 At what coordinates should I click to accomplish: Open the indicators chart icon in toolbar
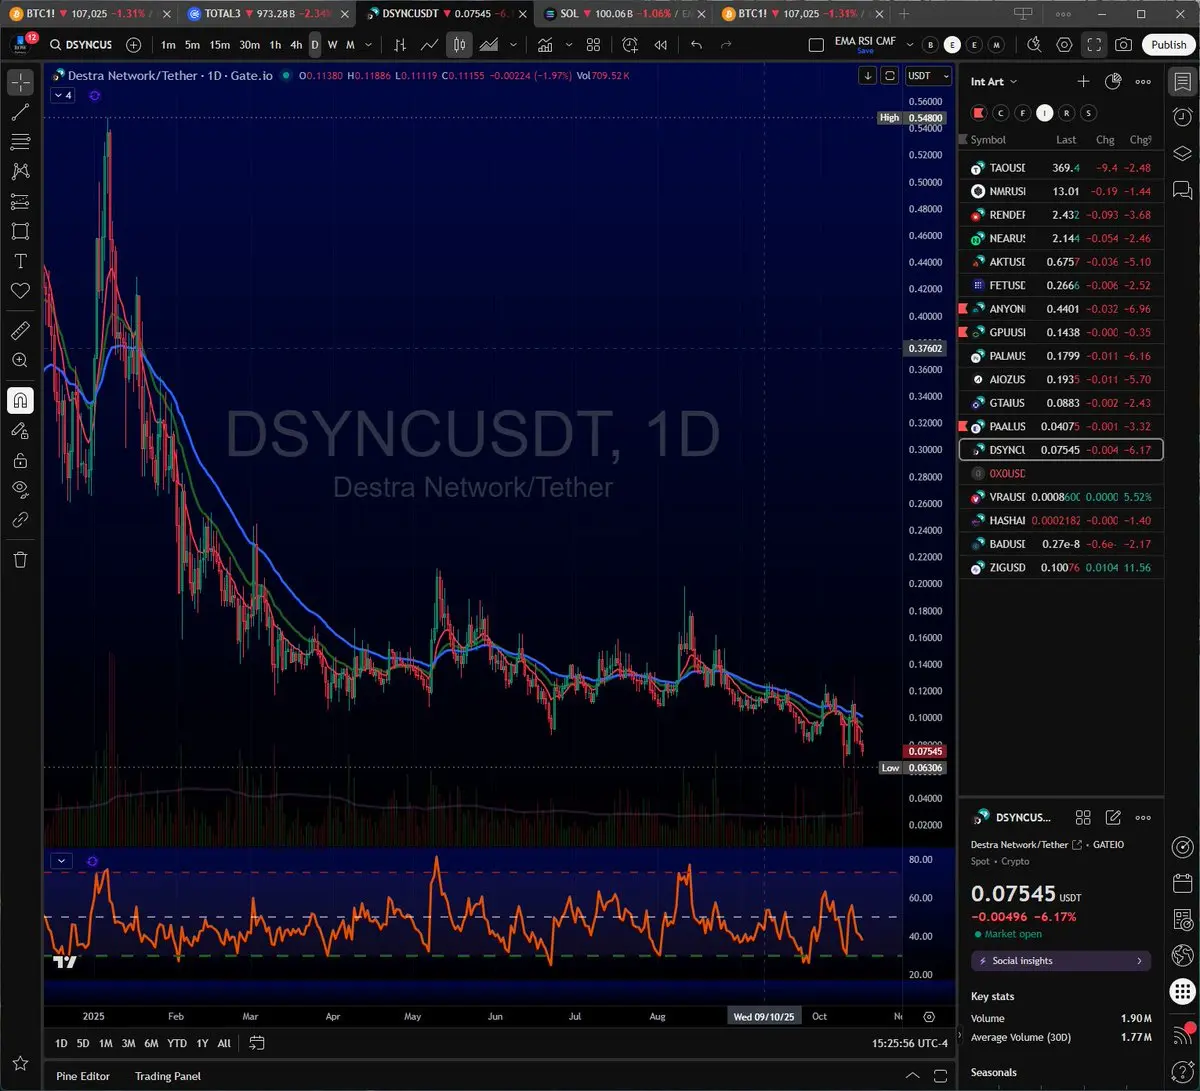545,45
